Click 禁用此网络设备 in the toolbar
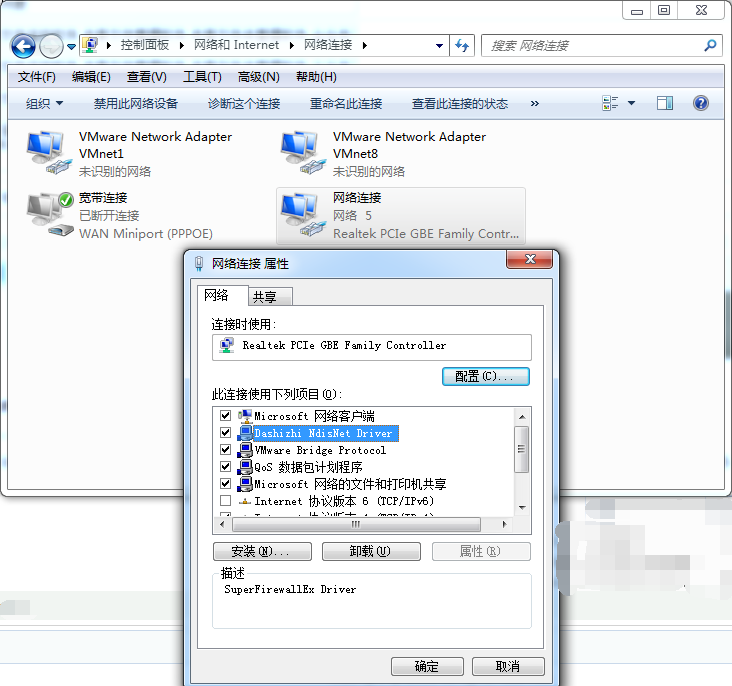732x686 pixels. click(135, 103)
